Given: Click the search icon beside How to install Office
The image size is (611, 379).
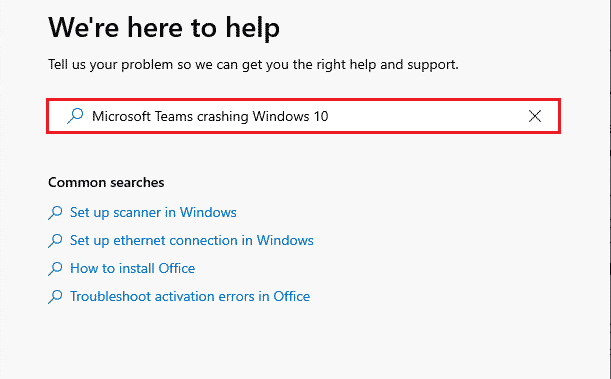Looking at the screenshot, I should 55,269.
